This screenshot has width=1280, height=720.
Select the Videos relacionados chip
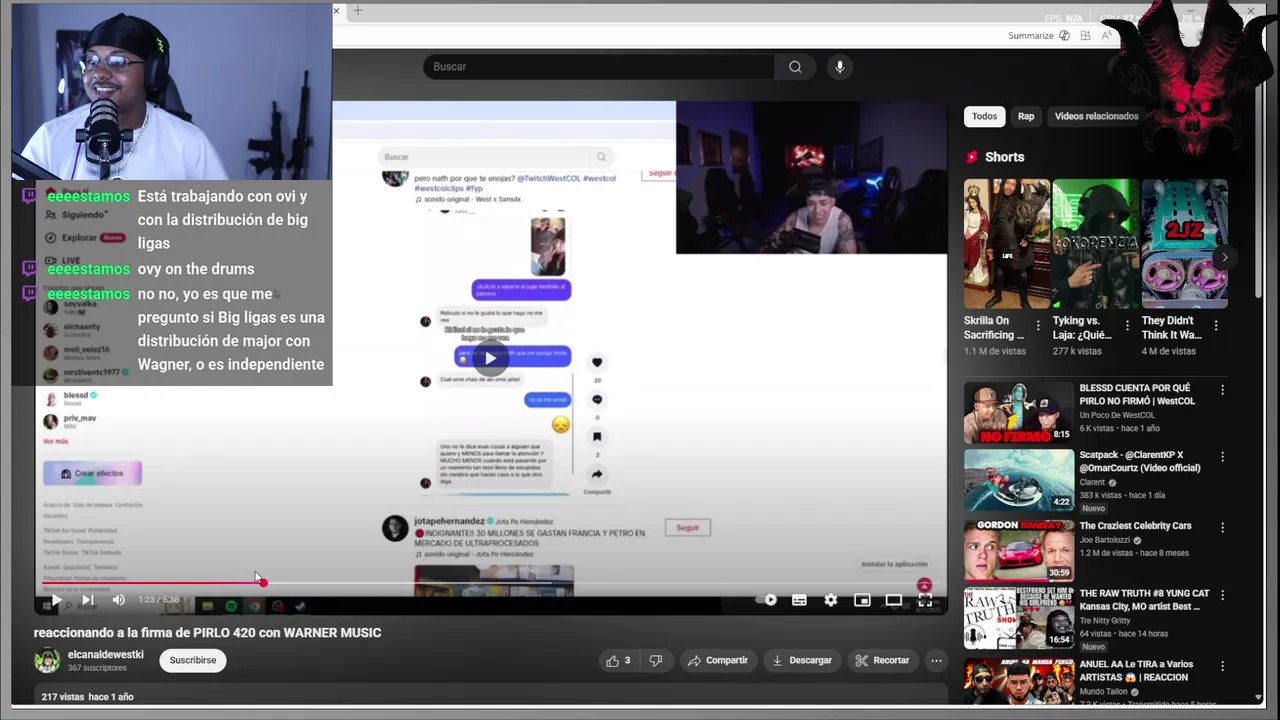tap(1096, 116)
